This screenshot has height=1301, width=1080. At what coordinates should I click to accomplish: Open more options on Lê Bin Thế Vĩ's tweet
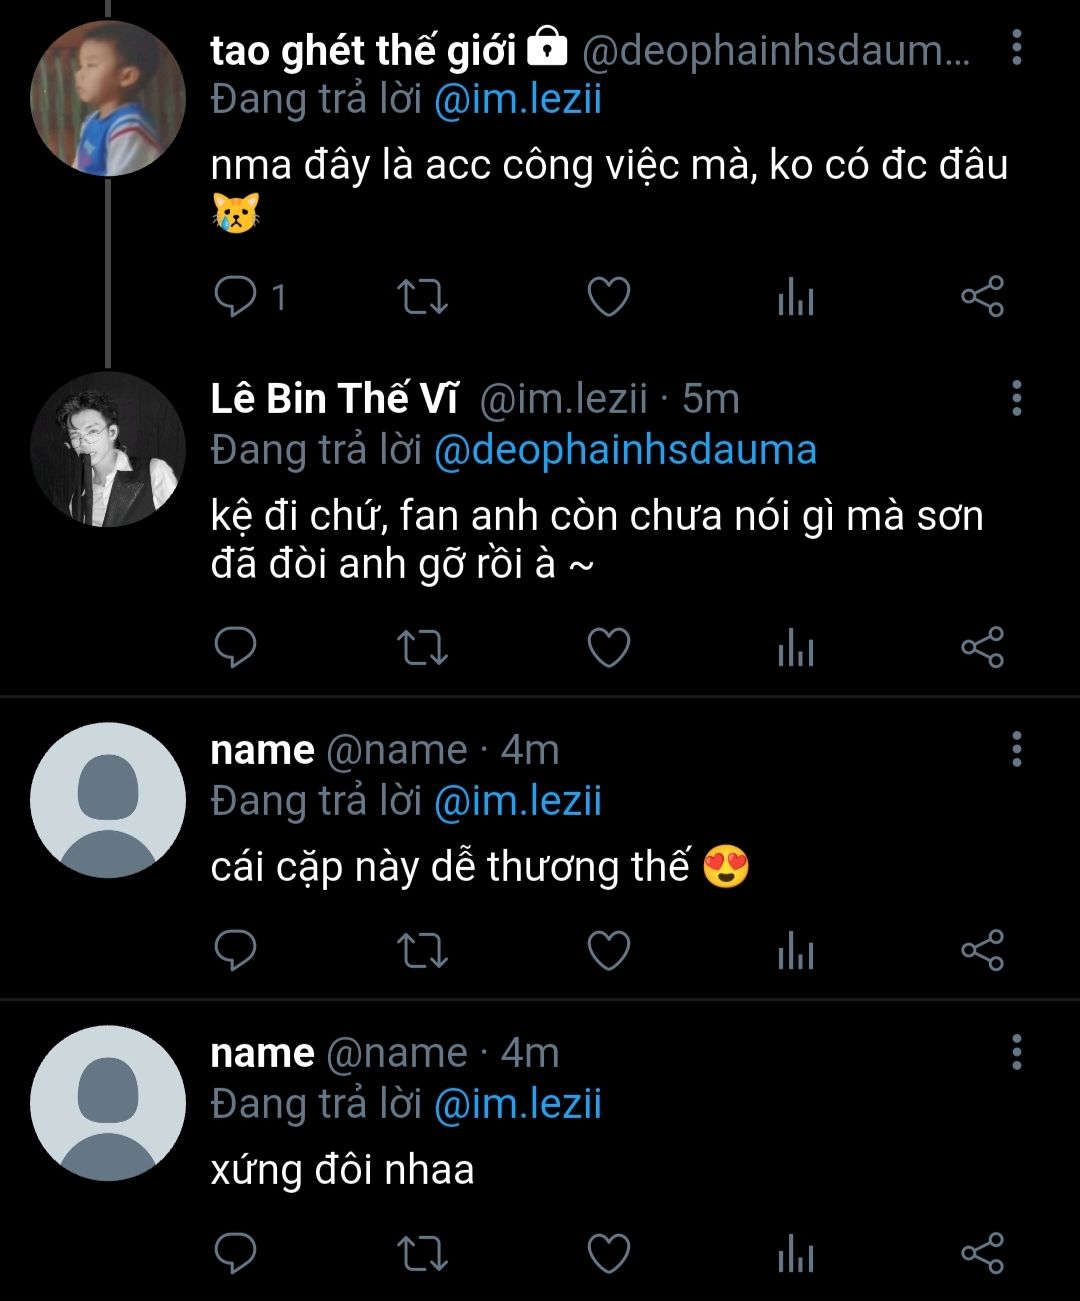pyautogui.click(x=1016, y=398)
